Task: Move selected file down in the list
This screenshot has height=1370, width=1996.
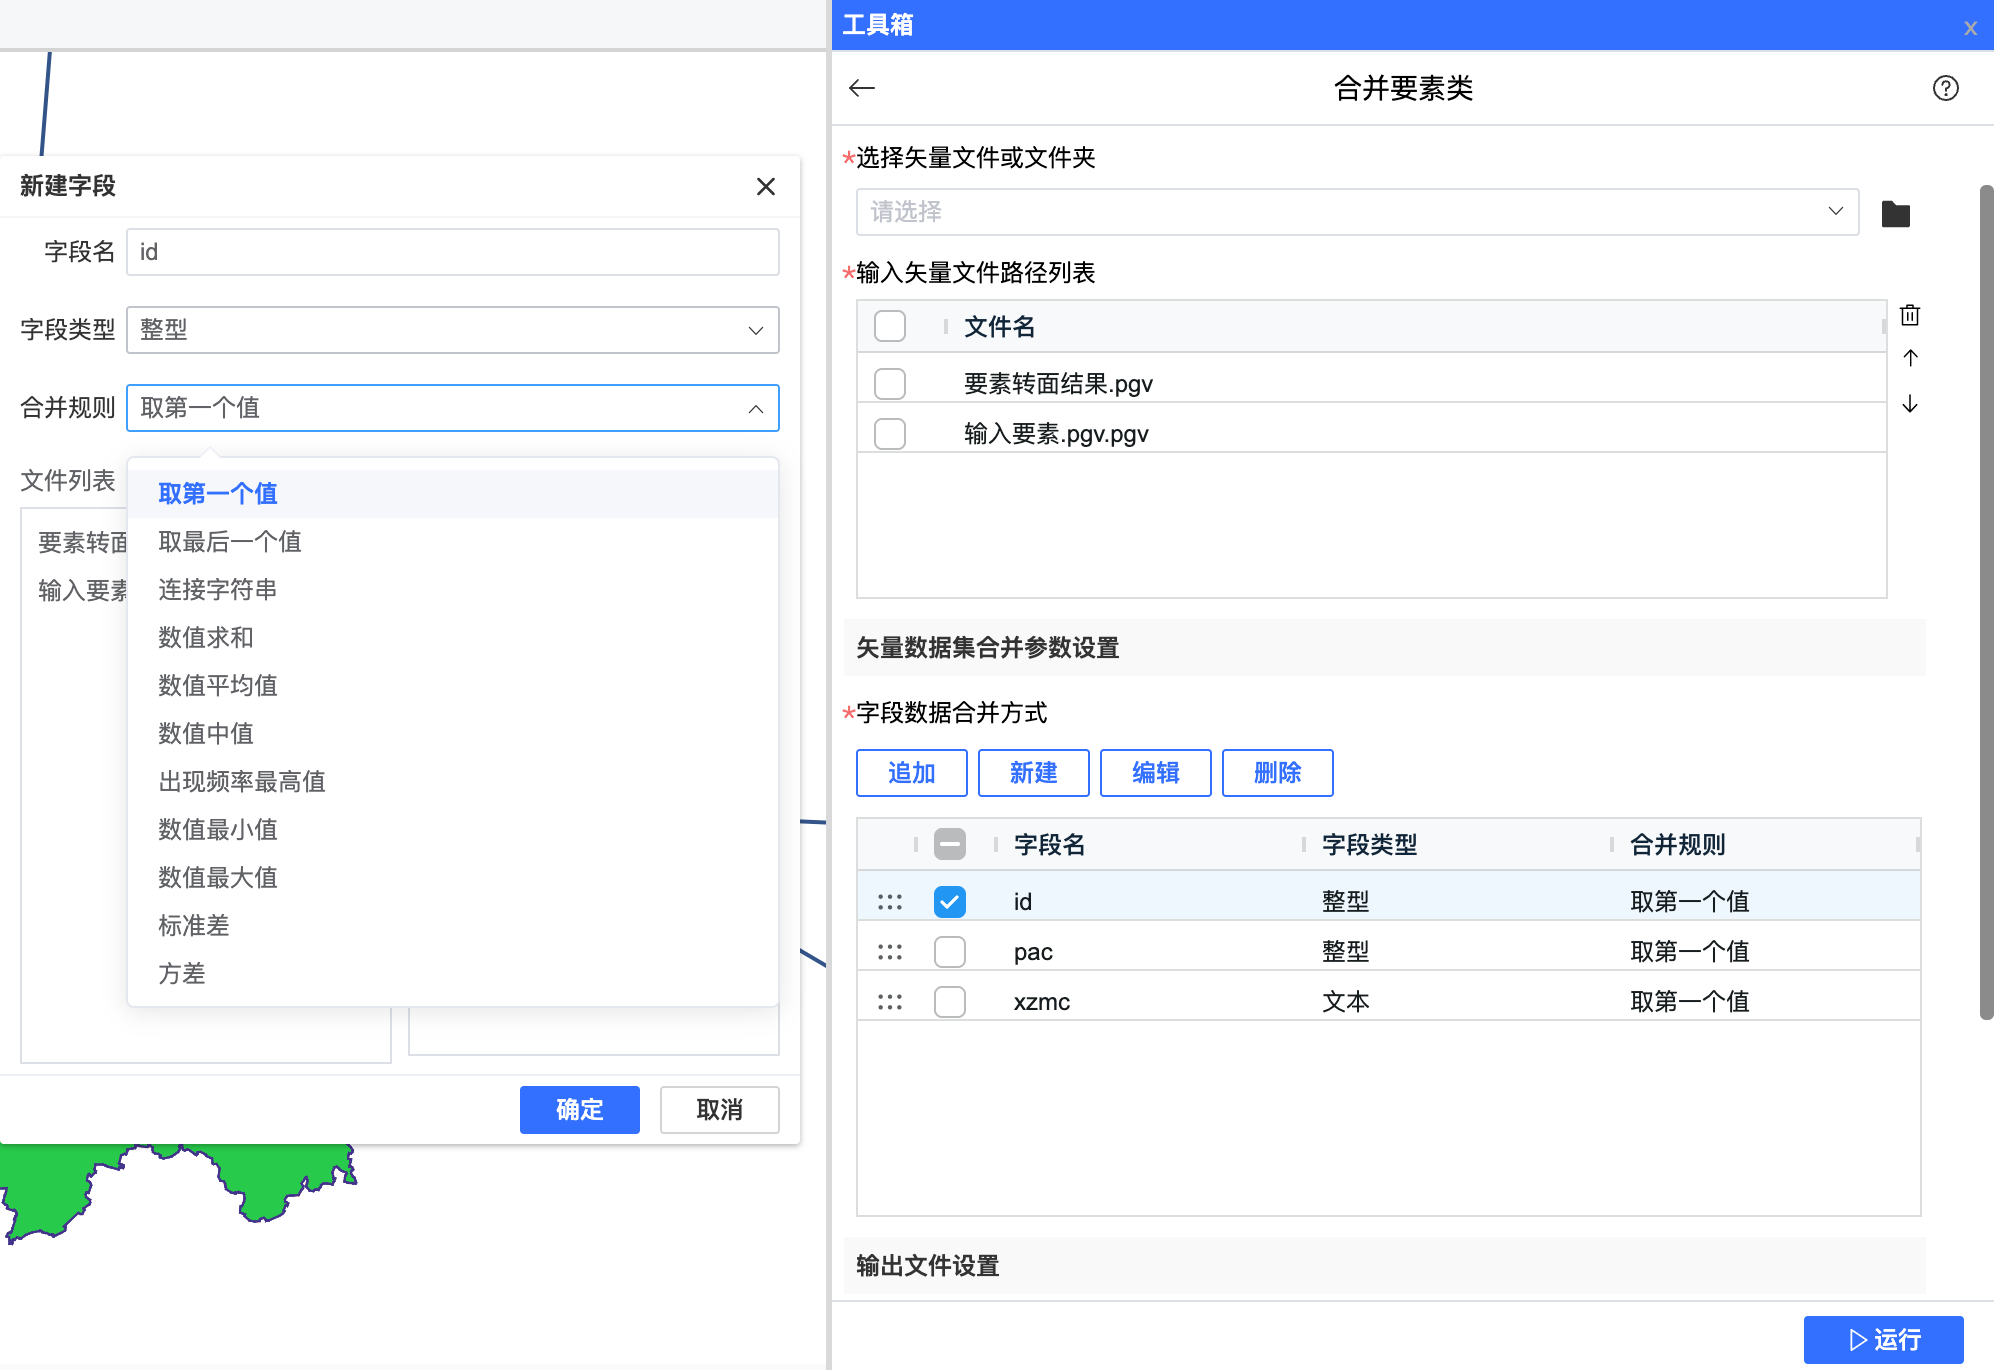Action: [x=1909, y=404]
